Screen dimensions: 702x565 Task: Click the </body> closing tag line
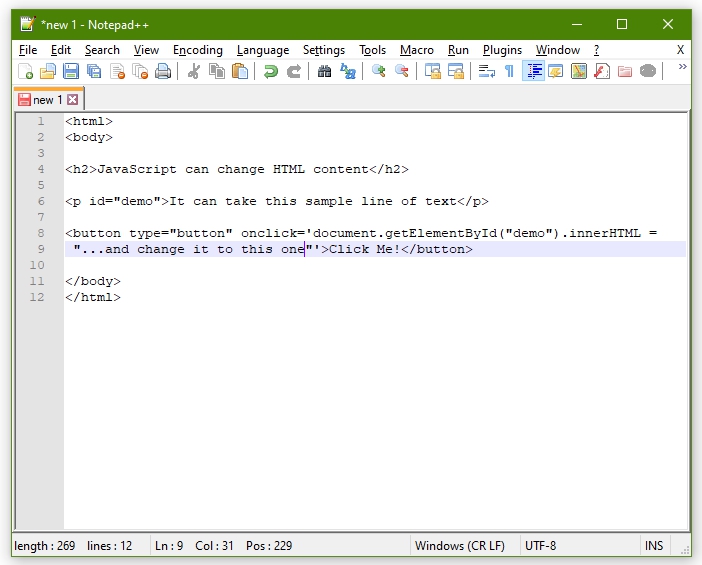[93, 281]
